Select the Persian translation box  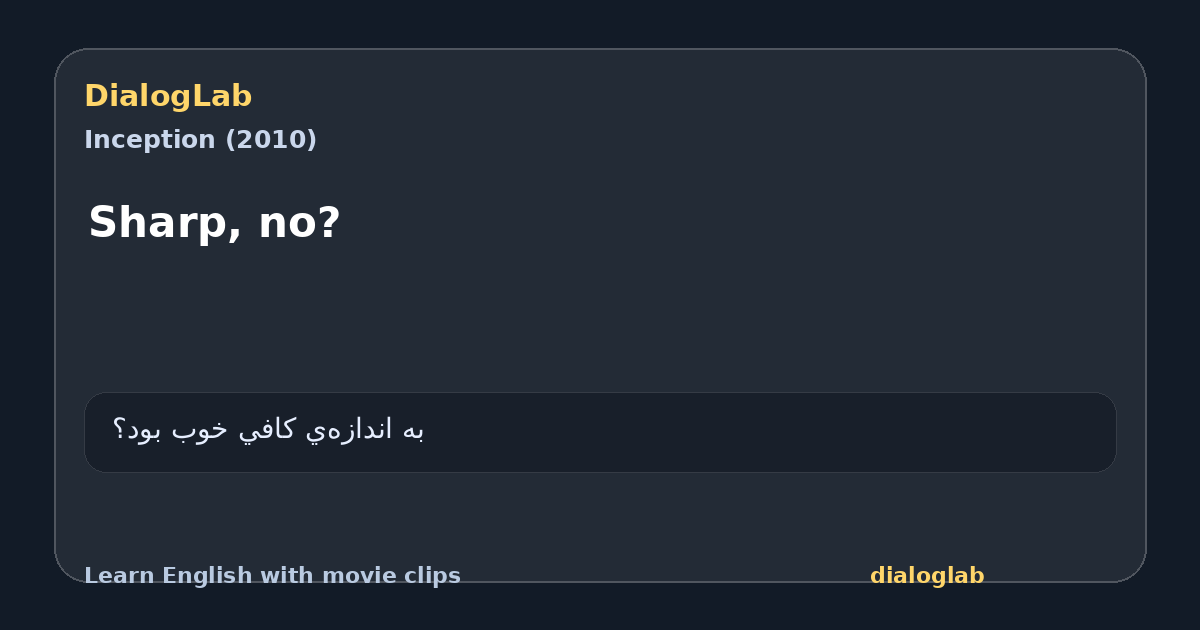coord(600,432)
